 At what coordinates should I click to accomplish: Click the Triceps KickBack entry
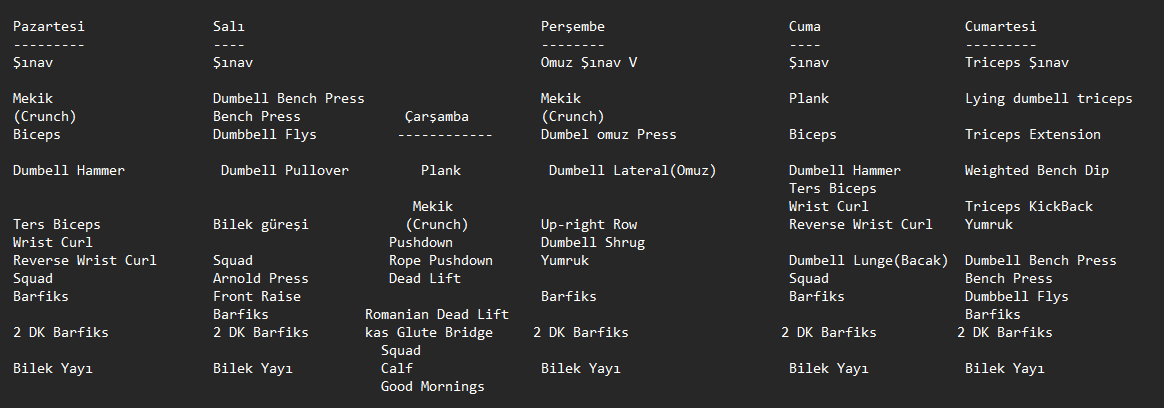pyautogui.click(x=1029, y=207)
